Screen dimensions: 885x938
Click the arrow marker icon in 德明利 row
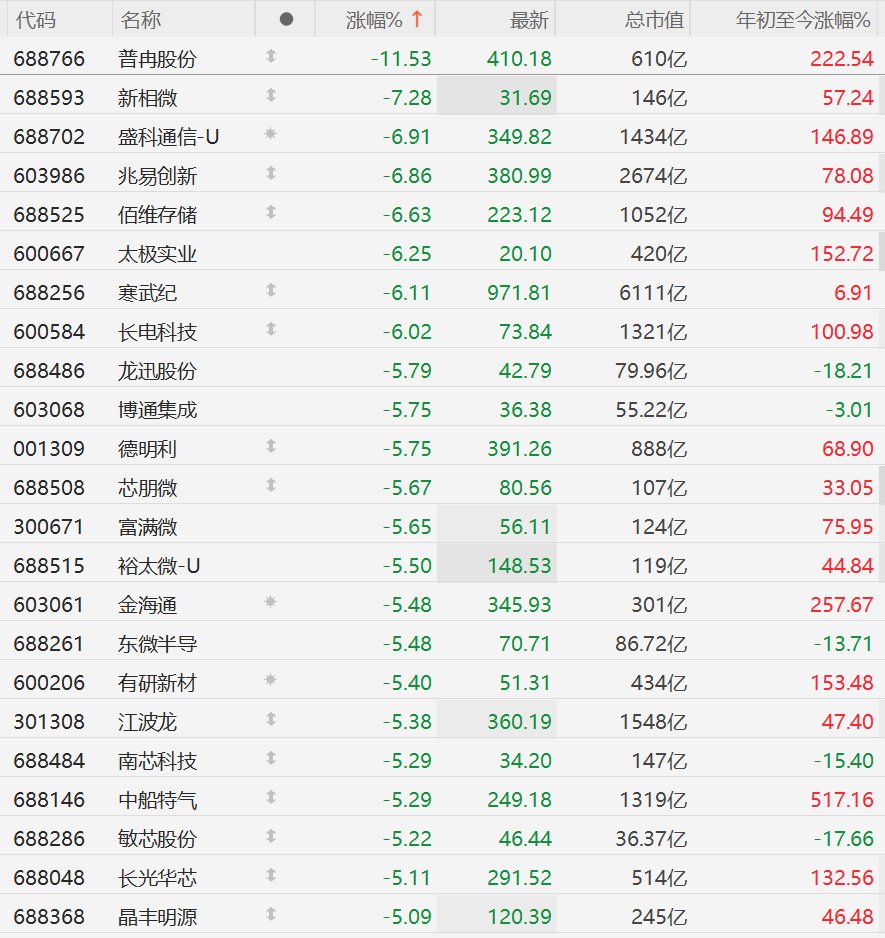pos(270,446)
